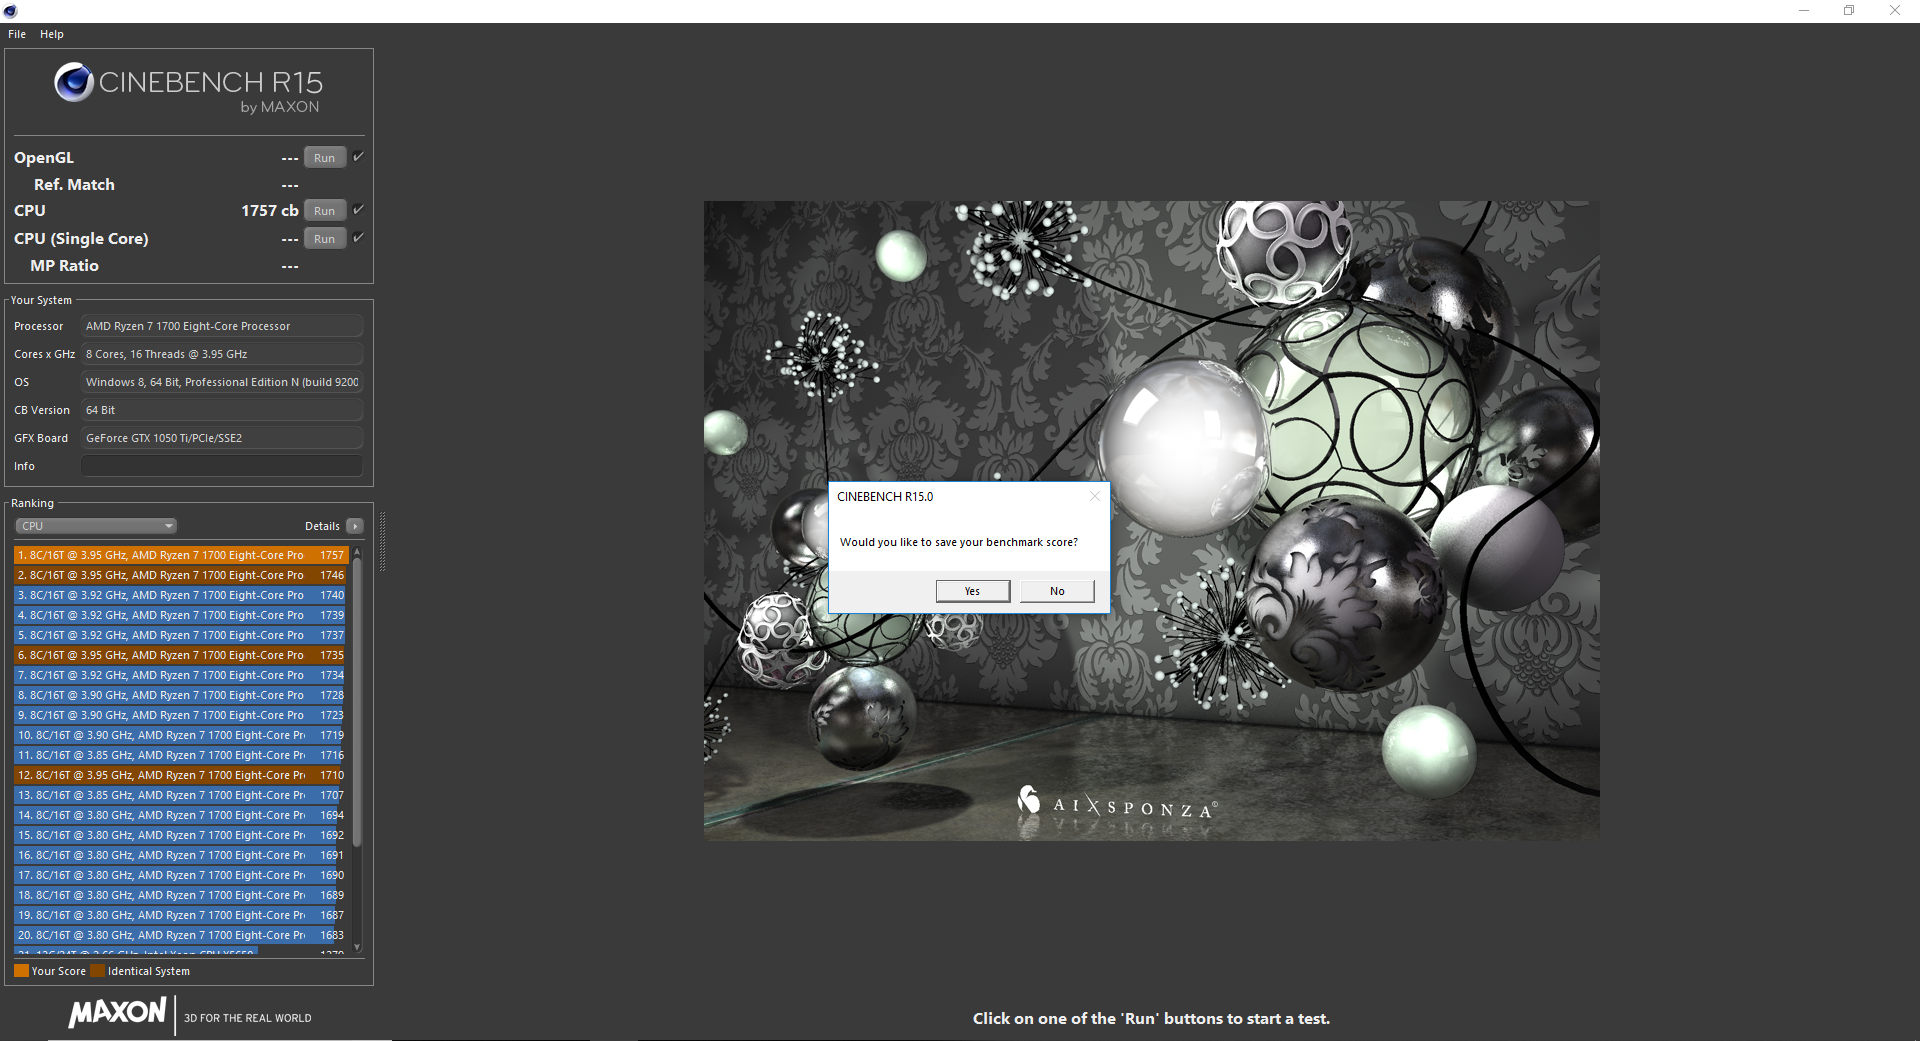This screenshot has height=1041, width=1920.
Task: Click the Your Score orange legend swatch
Action: [21, 971]
